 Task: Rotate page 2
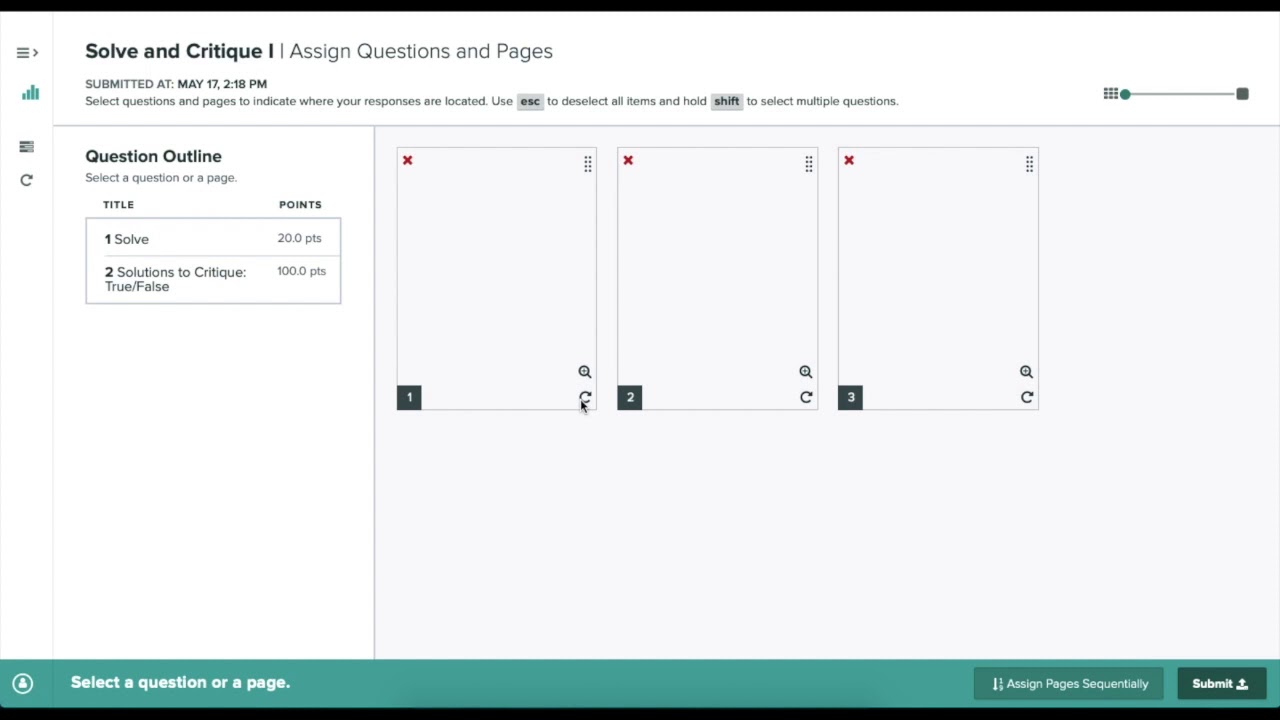coord(806,397)
